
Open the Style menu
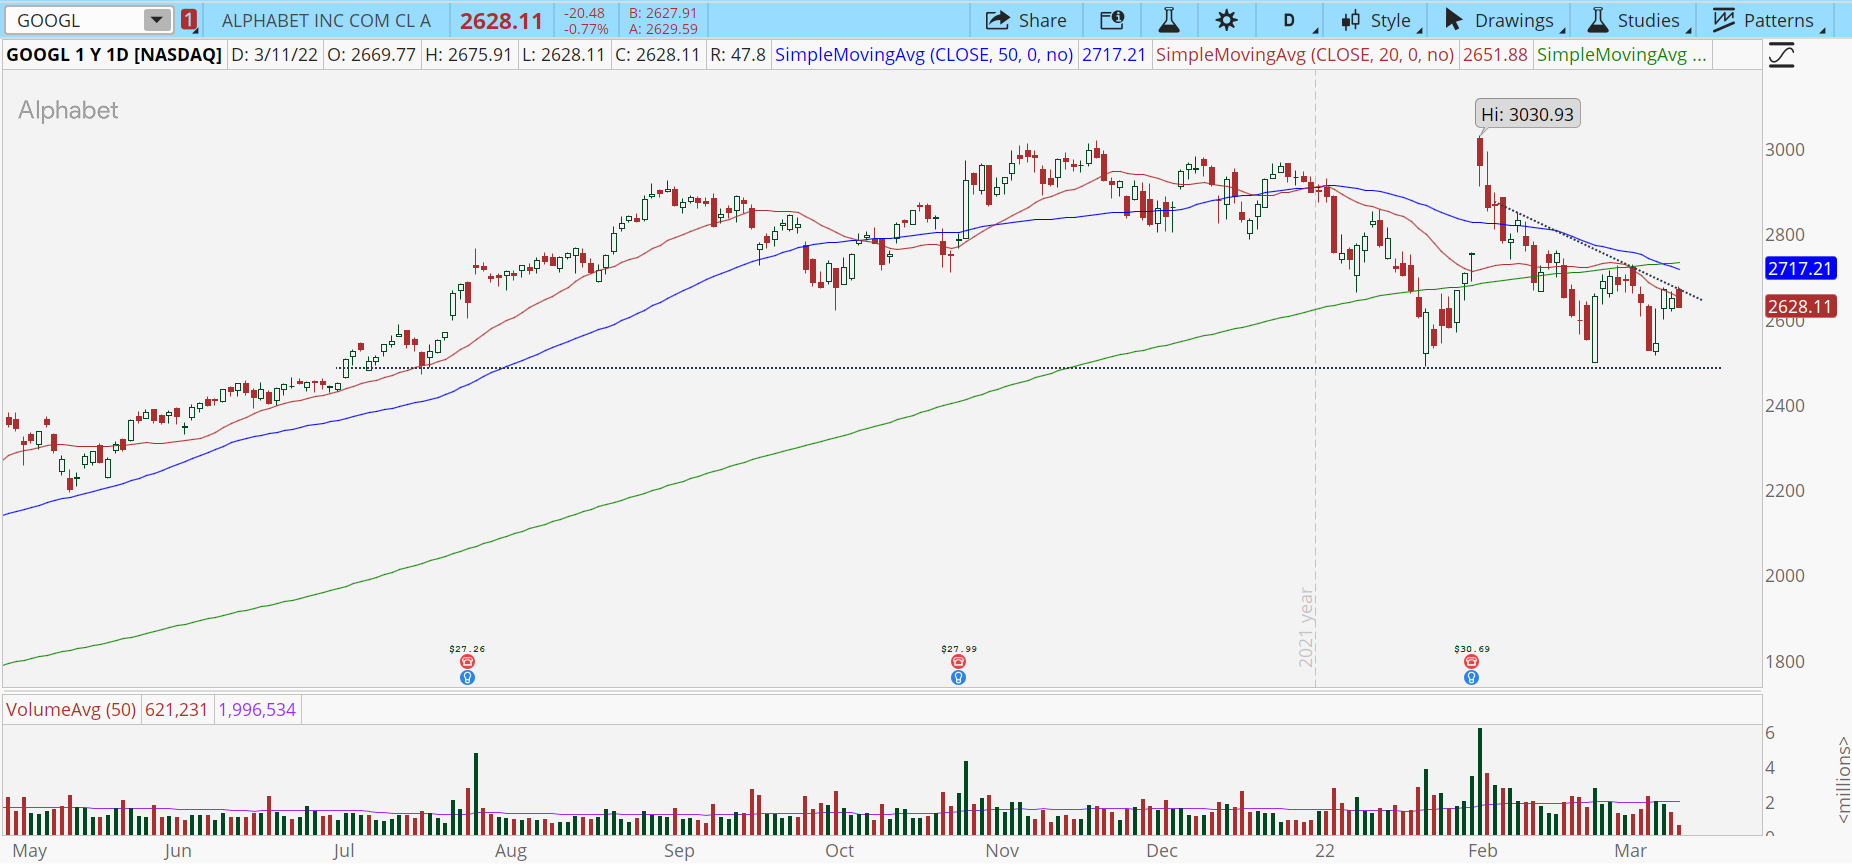(x=1380, y=20)
